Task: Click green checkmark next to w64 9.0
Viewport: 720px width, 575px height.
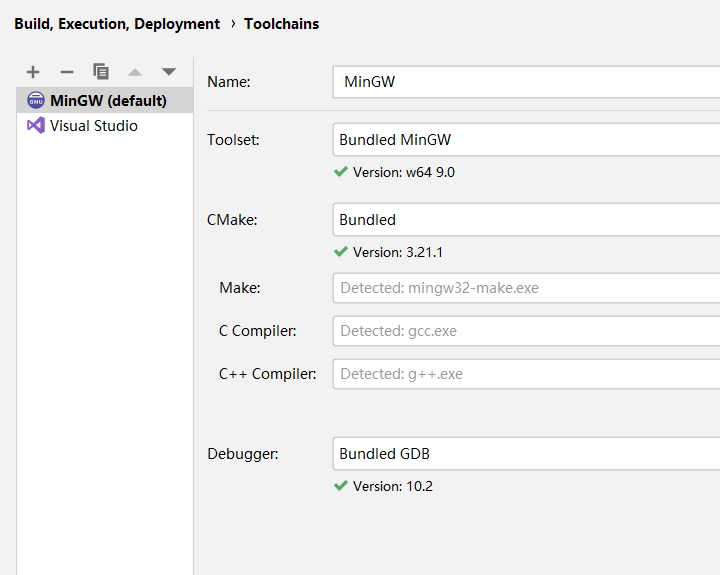Action: pyautogui.click(x=341, y=172)
